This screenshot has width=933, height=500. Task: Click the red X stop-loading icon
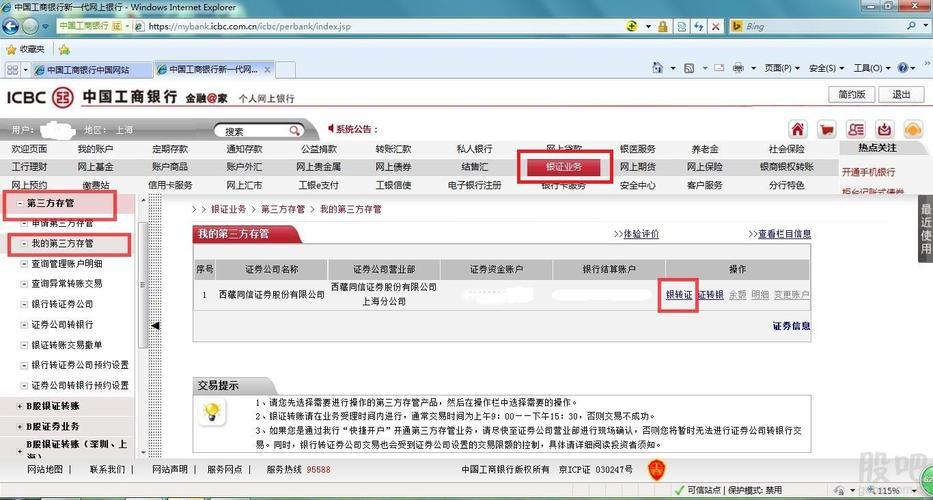(x=716, y=26)
